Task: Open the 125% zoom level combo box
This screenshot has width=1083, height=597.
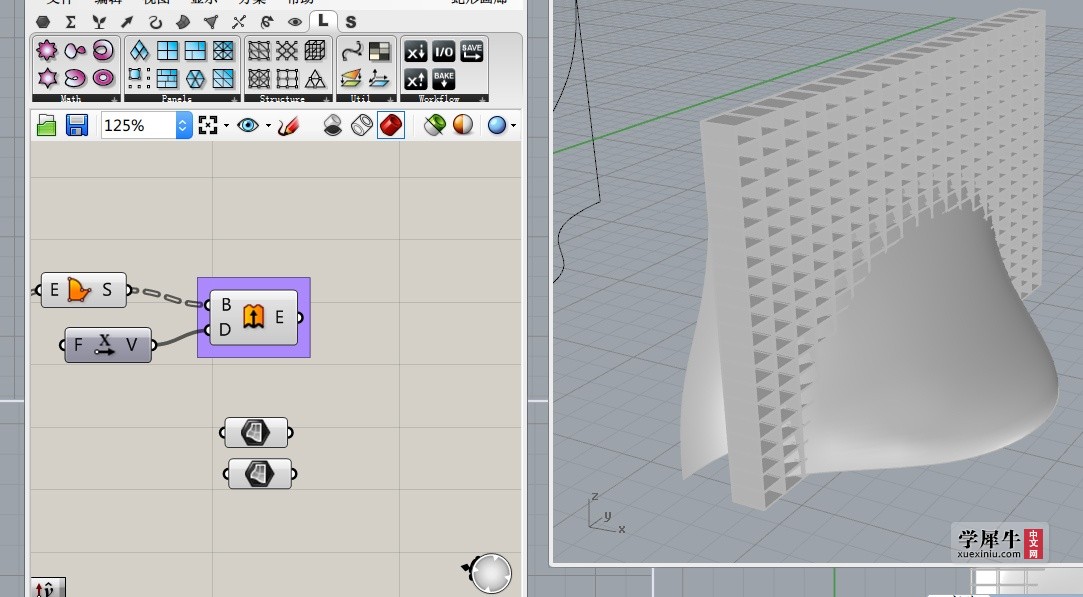Action: point(146,126)
